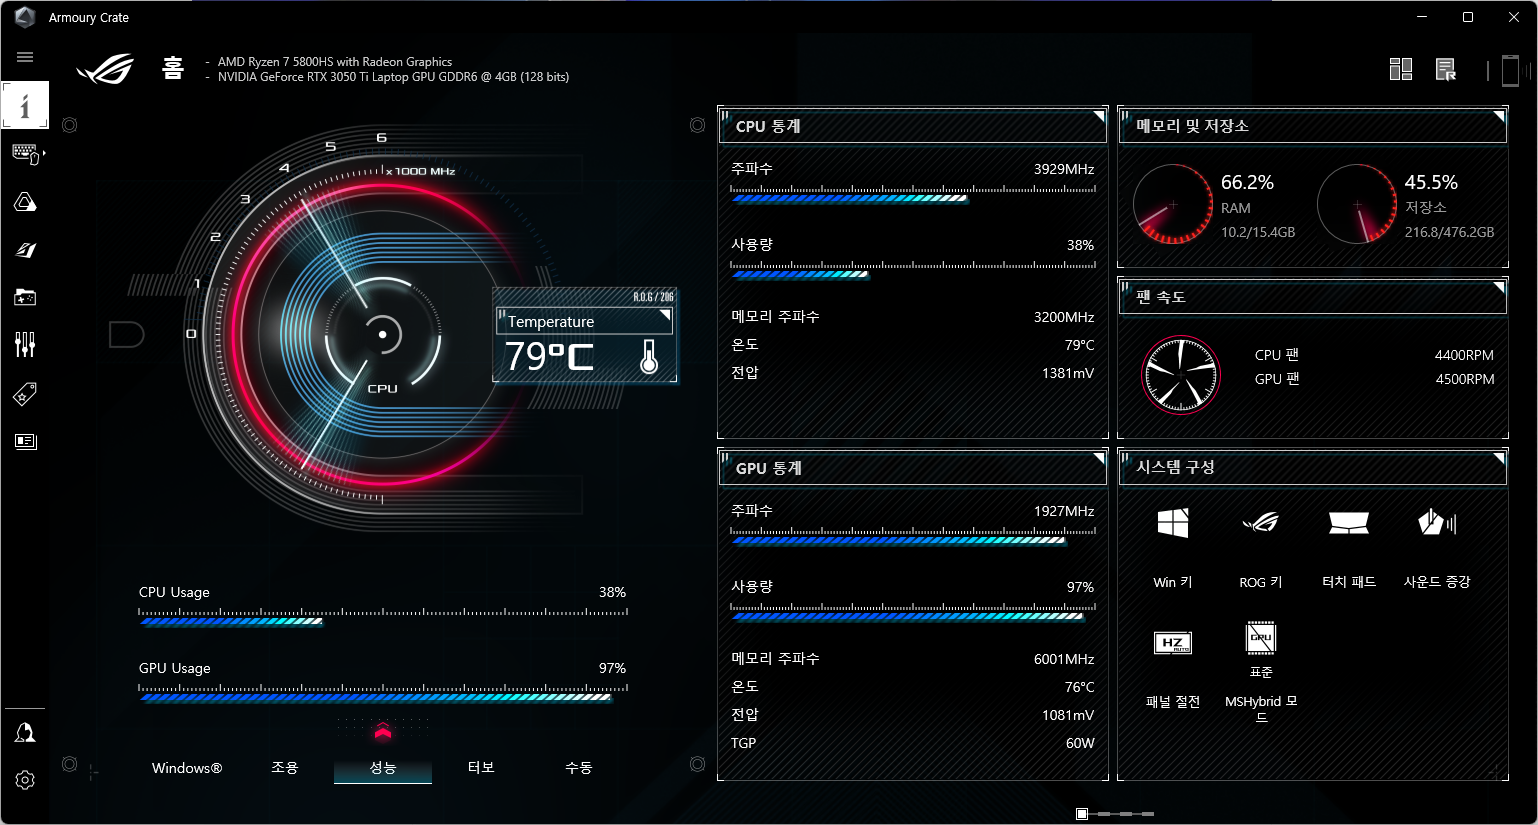Viewport: 1538px width, 825px height.
Task: Open Aura Sync lighting from sidebar
Action: tap(25, 202)
